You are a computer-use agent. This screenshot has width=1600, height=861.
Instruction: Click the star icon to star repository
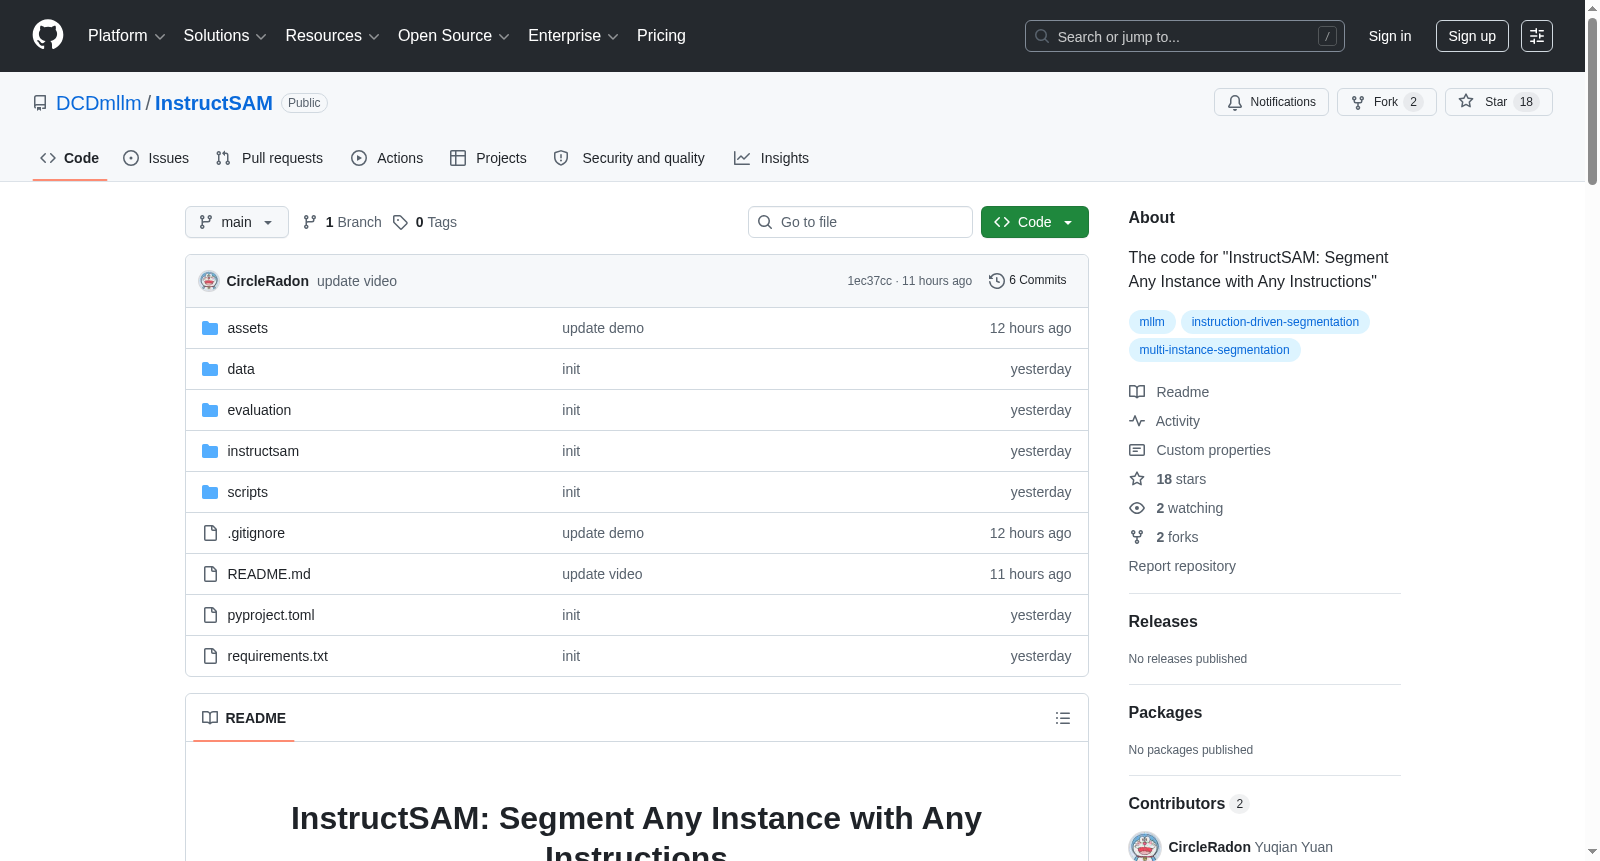pos(1466,101)
